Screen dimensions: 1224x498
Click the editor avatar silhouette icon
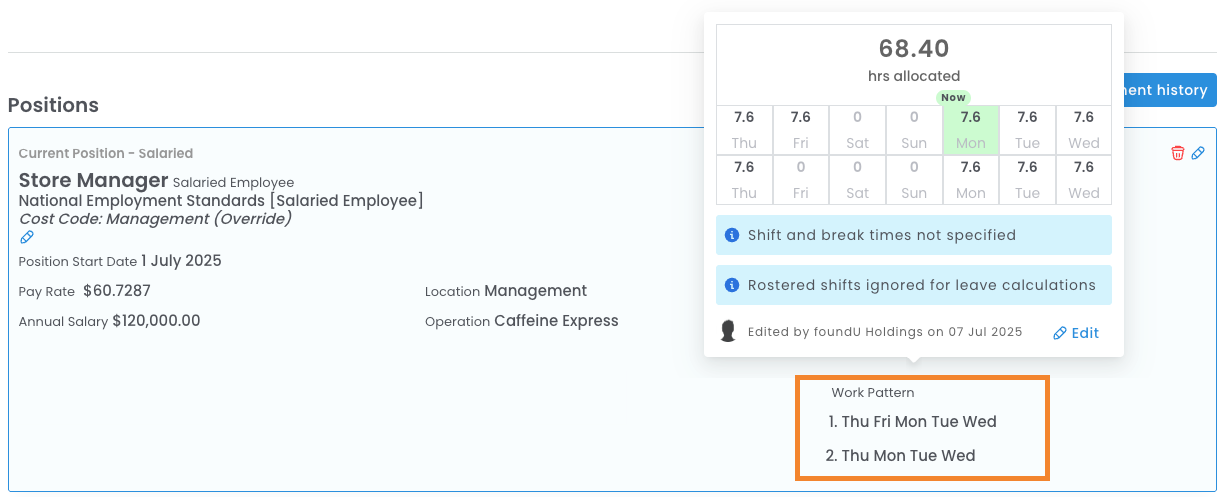[x=729, y=332]
